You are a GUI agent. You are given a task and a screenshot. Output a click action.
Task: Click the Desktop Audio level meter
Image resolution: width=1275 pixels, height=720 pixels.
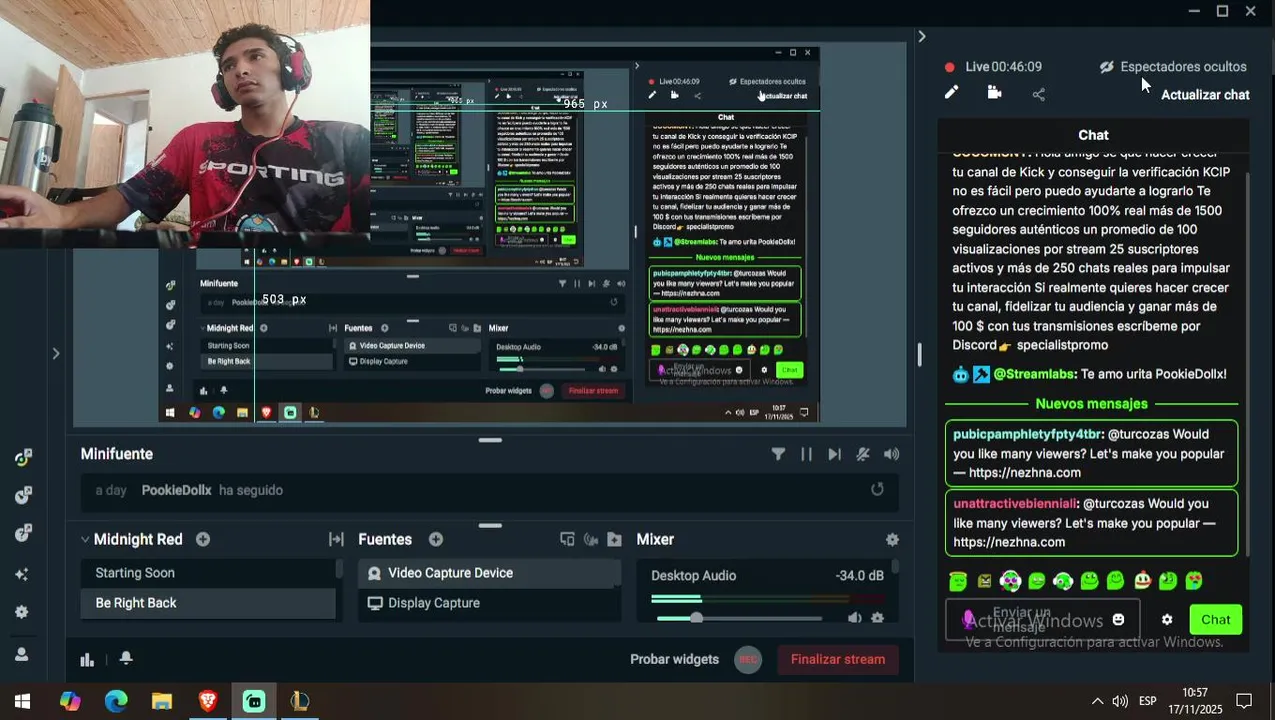pos(767,599)
